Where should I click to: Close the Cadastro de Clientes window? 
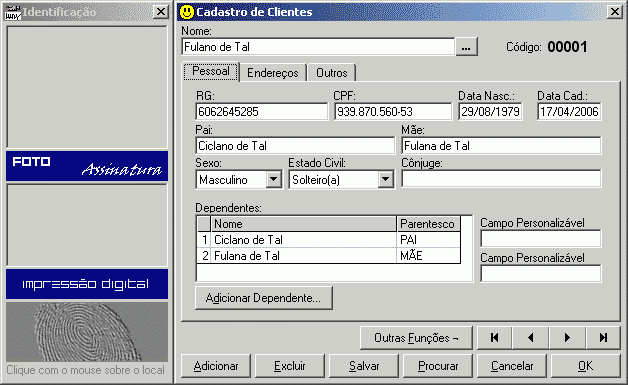(x=615, y=12)
